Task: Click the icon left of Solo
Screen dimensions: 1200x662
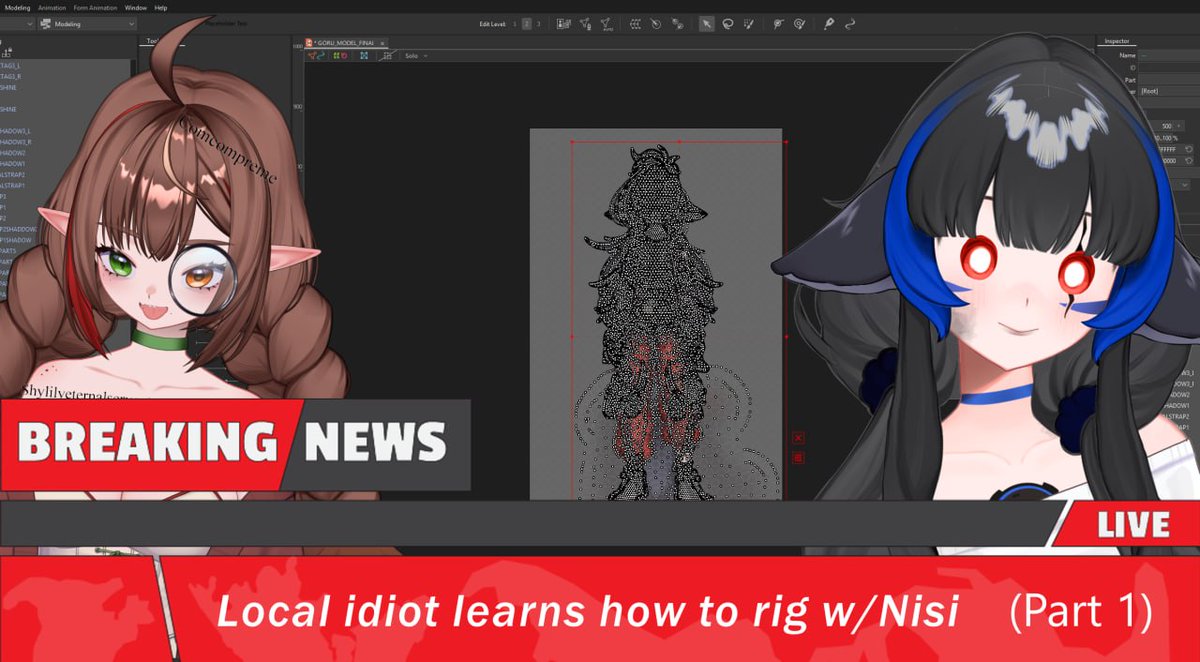Action: pos(388,56)
